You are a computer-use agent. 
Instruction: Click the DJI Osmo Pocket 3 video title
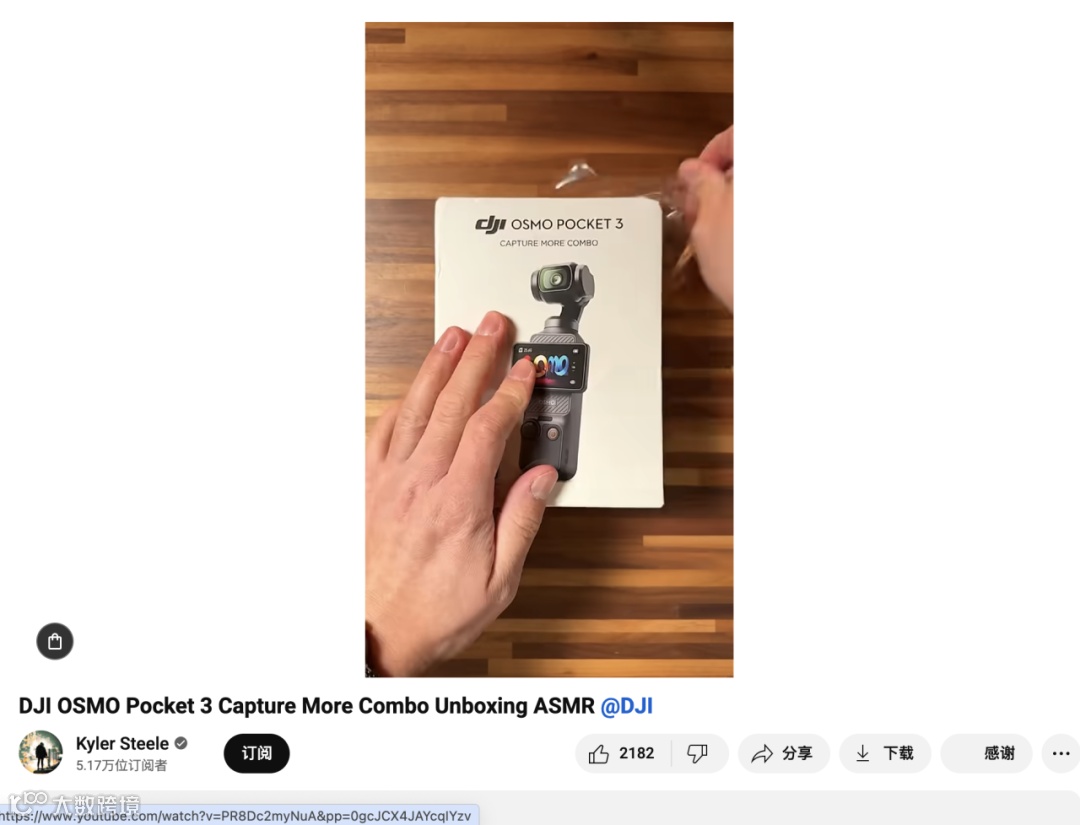tap(307, 706)
